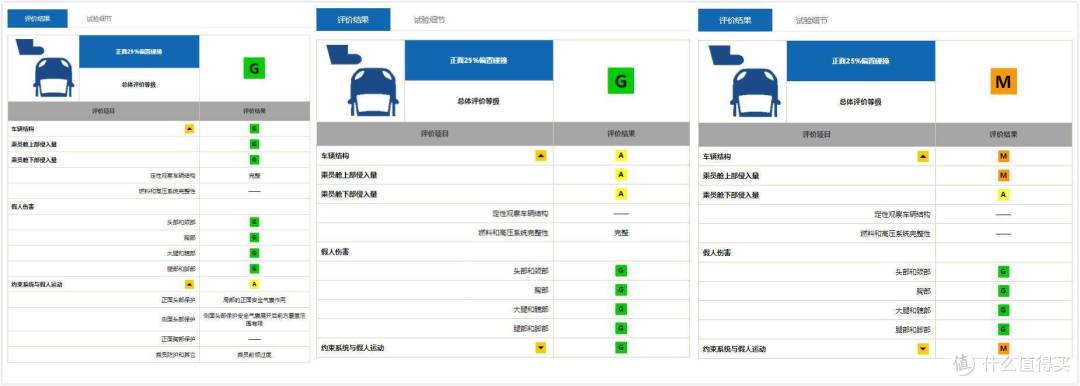Click the overall G rating badge in the middle panel

(621, 81)
